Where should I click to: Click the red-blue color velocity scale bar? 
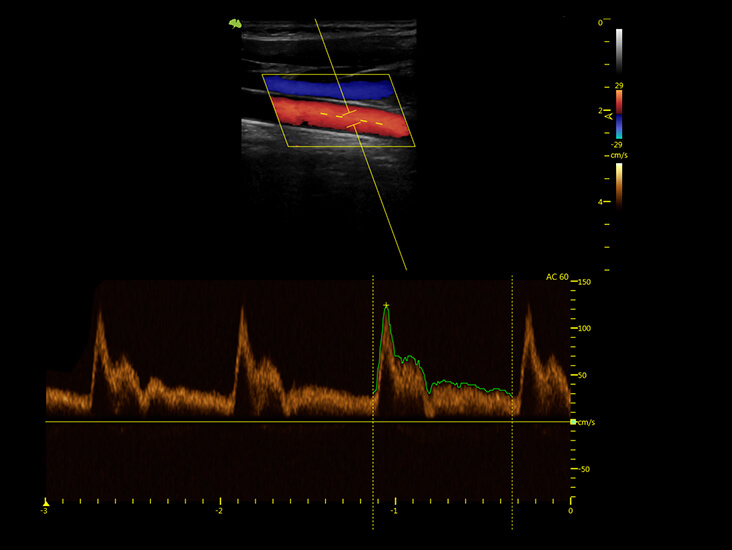click(619, 114)
